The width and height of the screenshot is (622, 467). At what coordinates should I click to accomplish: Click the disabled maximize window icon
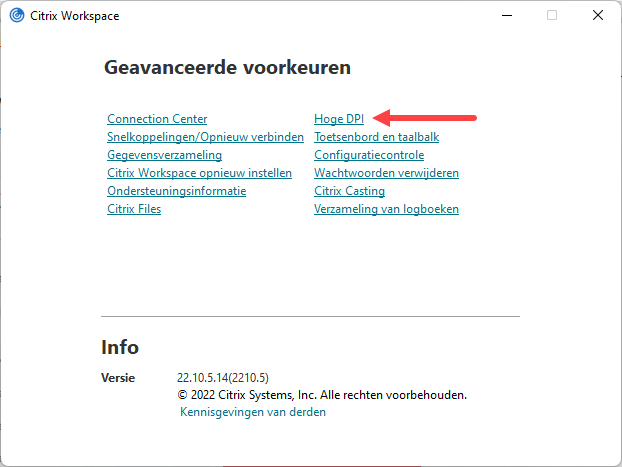point(552,15)
